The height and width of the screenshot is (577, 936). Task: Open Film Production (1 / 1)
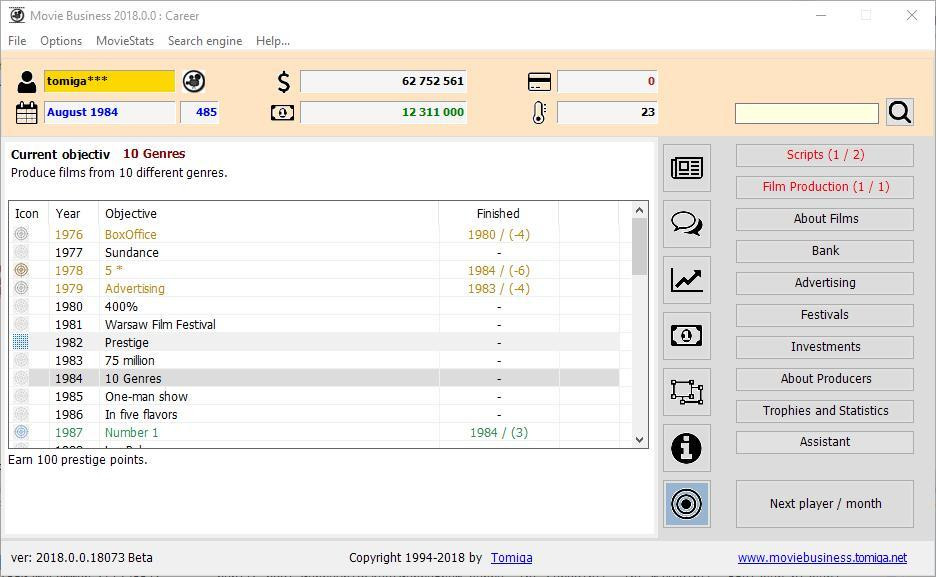point(824,187)
